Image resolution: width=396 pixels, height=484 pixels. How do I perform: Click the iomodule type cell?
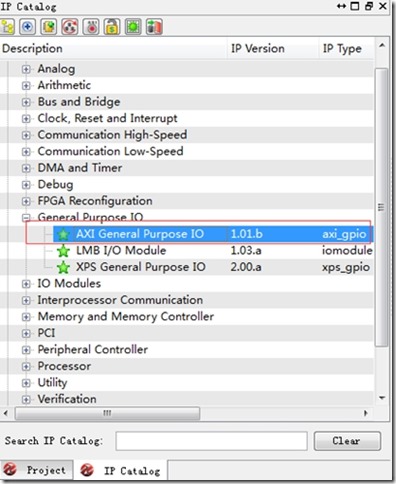[x=347, y=251]
